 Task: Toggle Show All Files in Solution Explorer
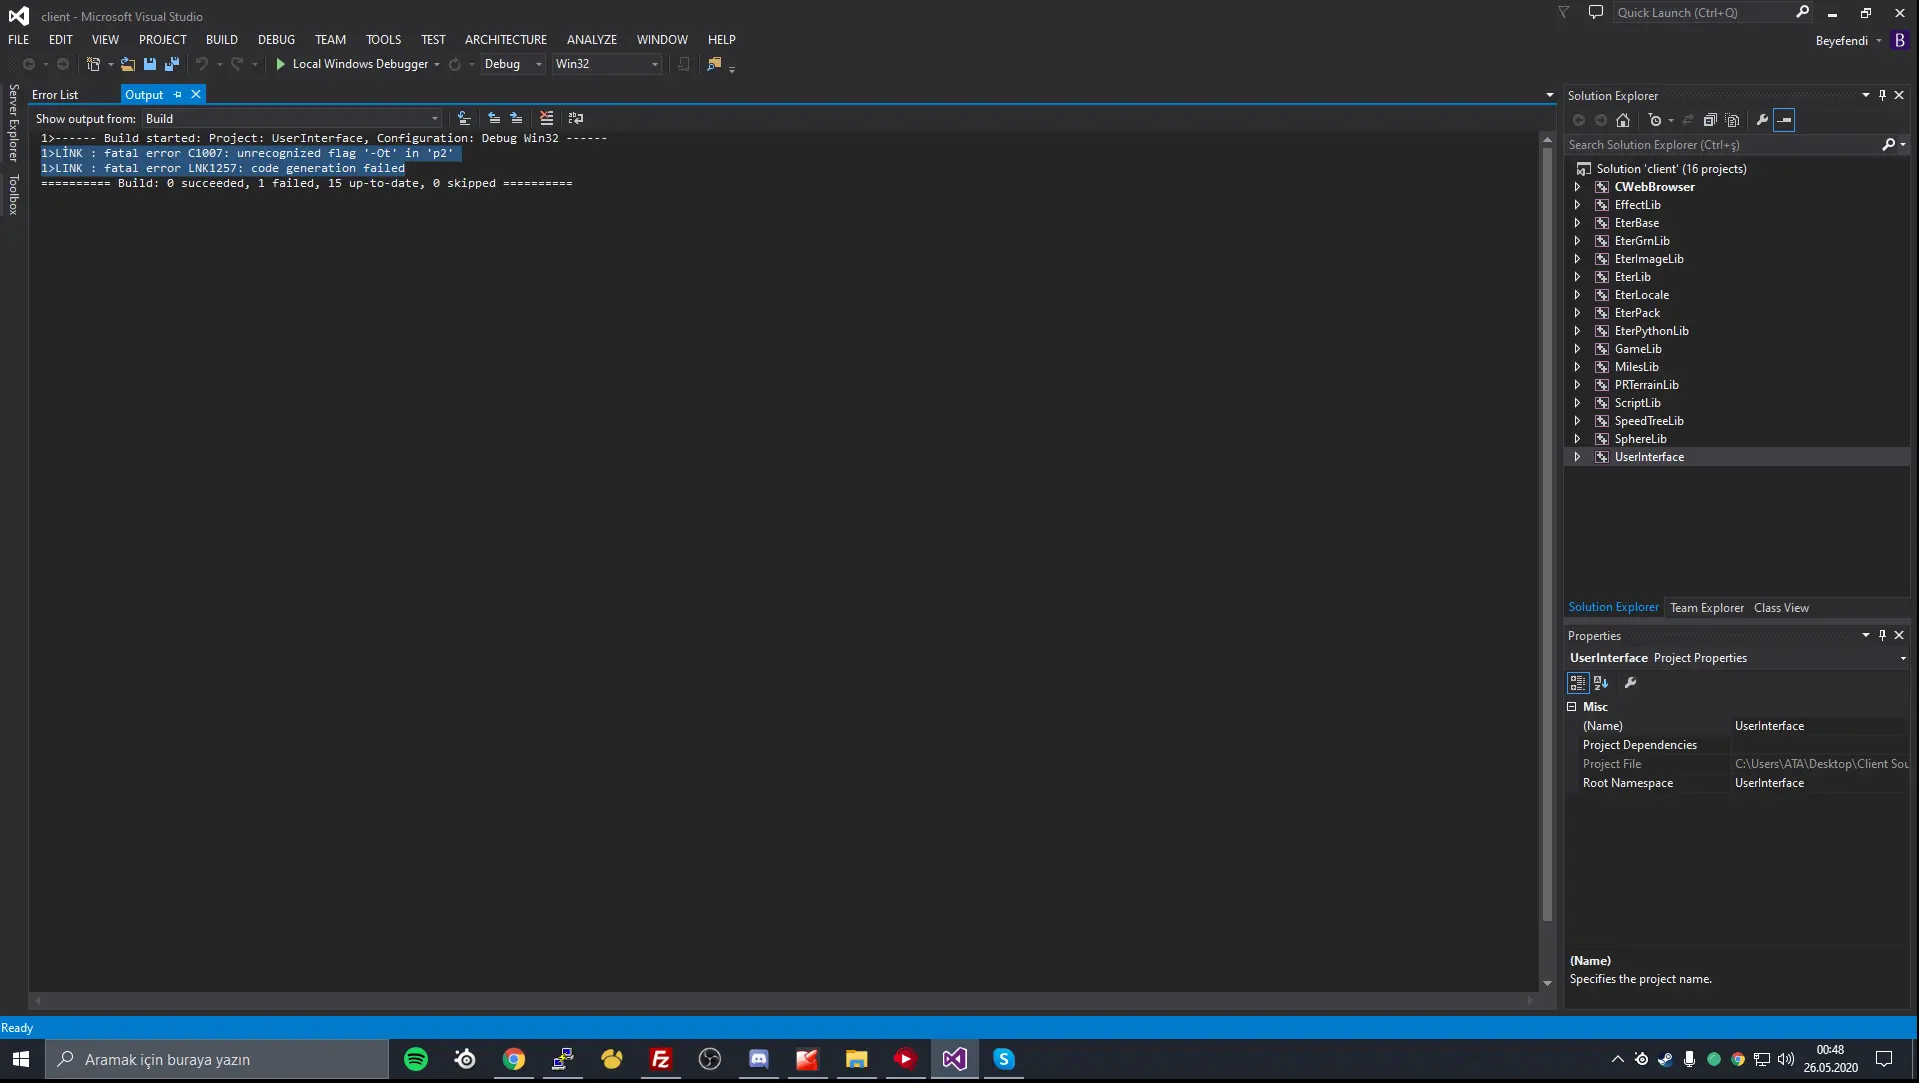pyautogui.click(x=1733, y=120)
